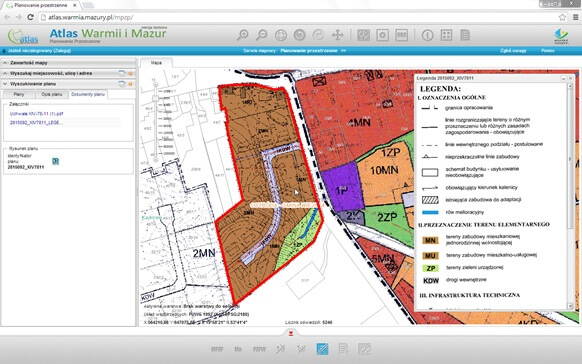Go to previous map view icon

[300, 35]
